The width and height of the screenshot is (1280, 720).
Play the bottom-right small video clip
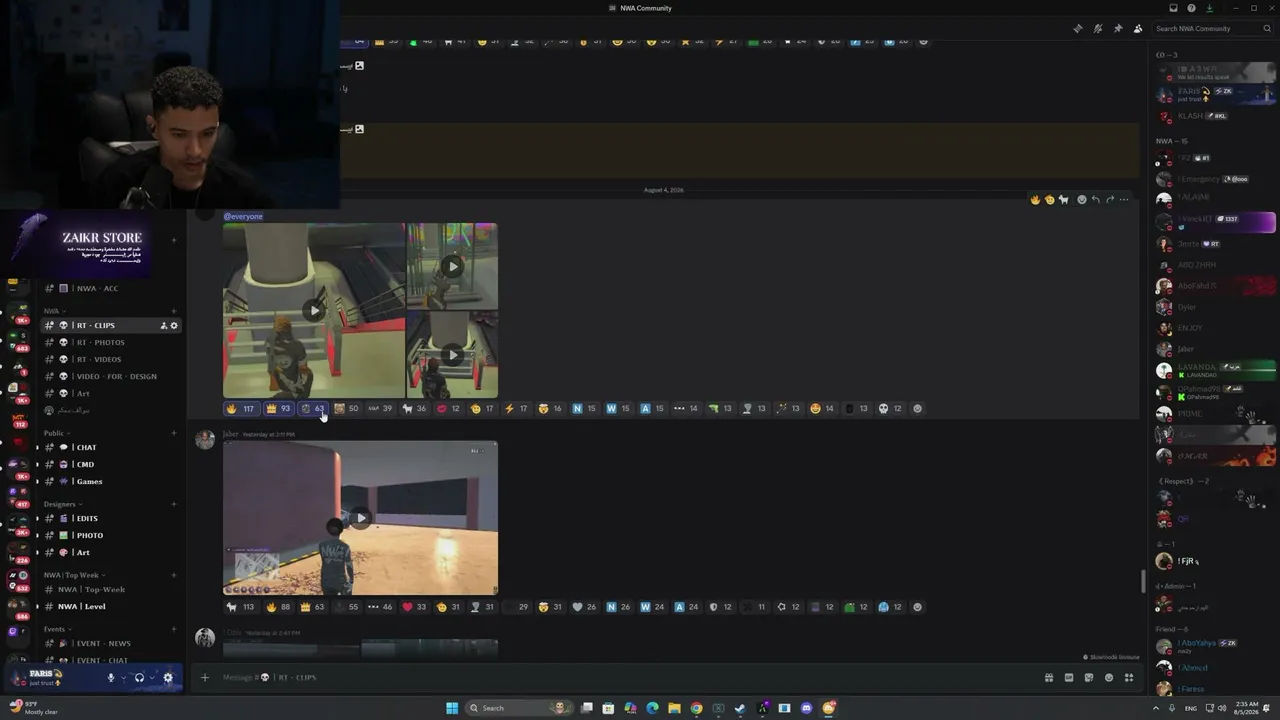(452, 355)
